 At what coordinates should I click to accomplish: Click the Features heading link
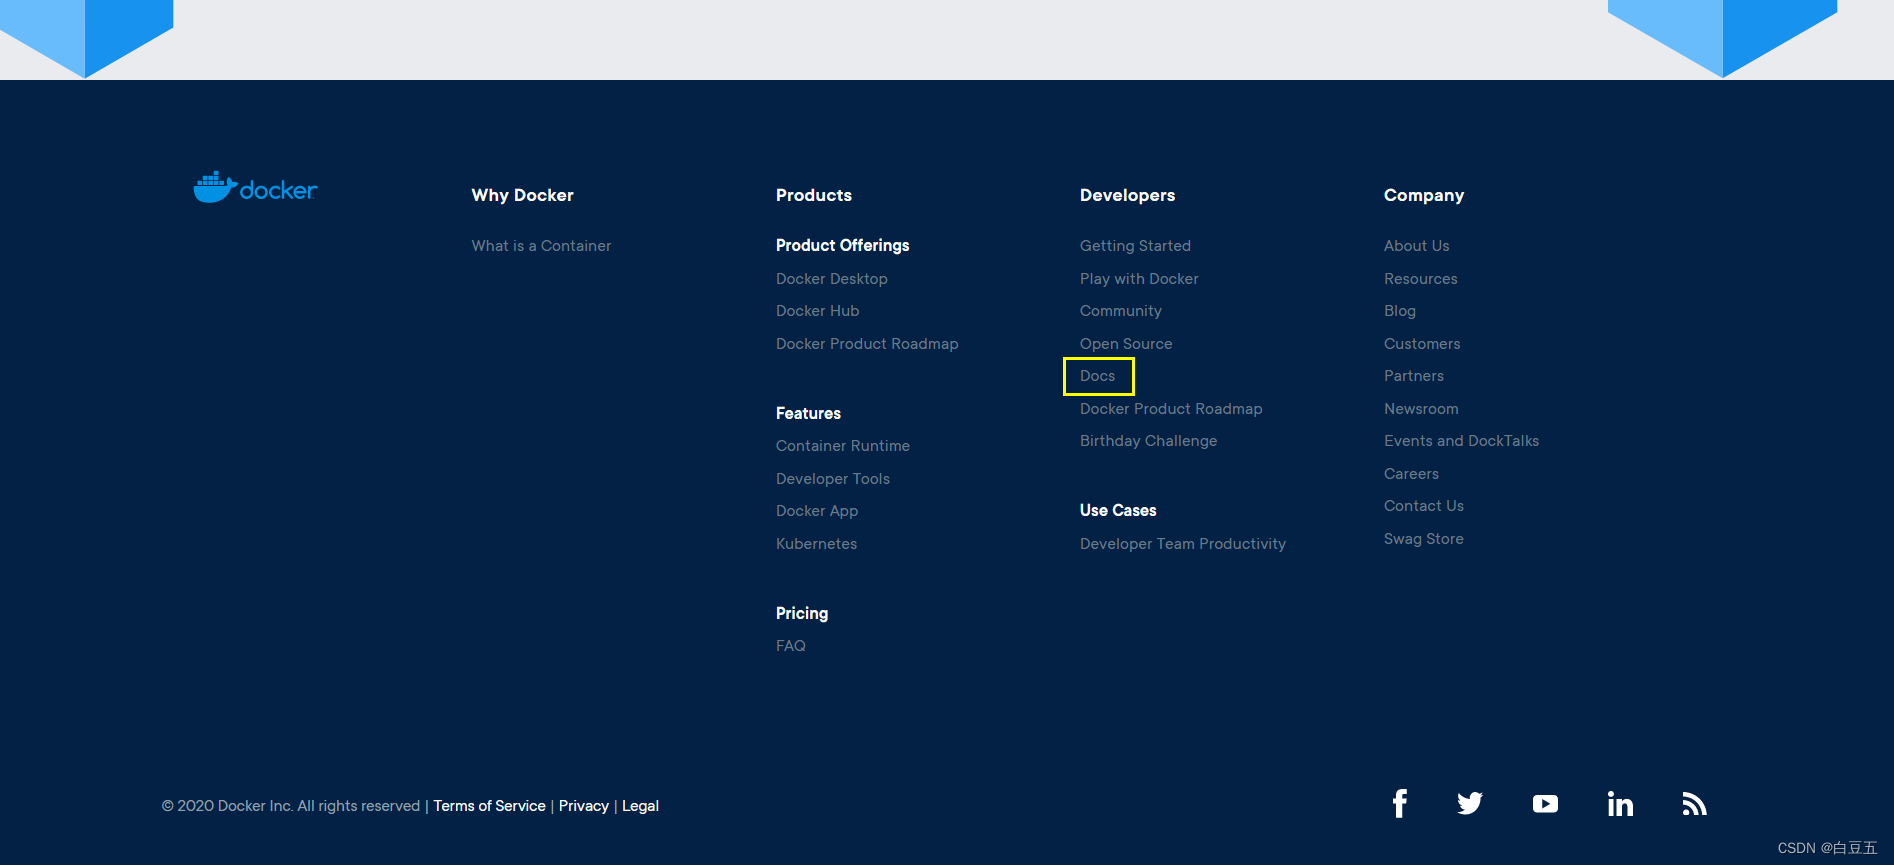(808, 413)
